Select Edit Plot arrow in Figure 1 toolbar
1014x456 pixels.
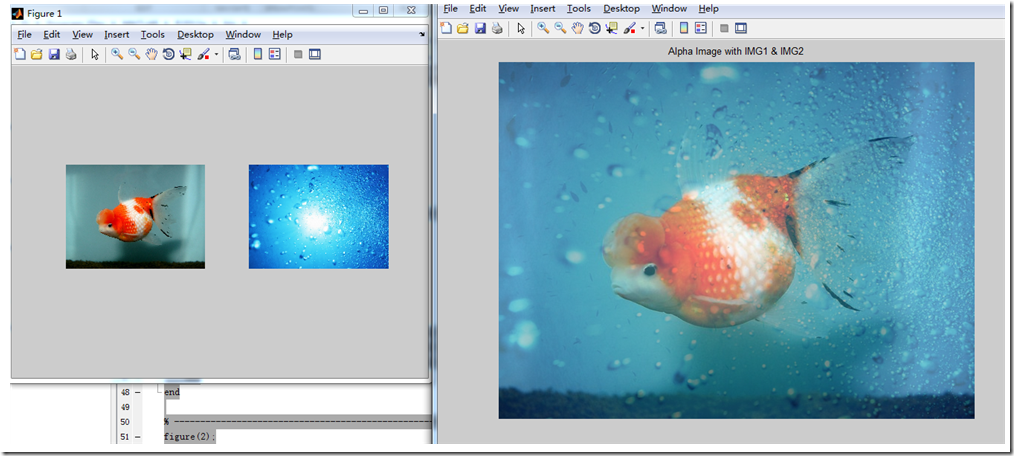pyautogui.click(x=94, y=54)
